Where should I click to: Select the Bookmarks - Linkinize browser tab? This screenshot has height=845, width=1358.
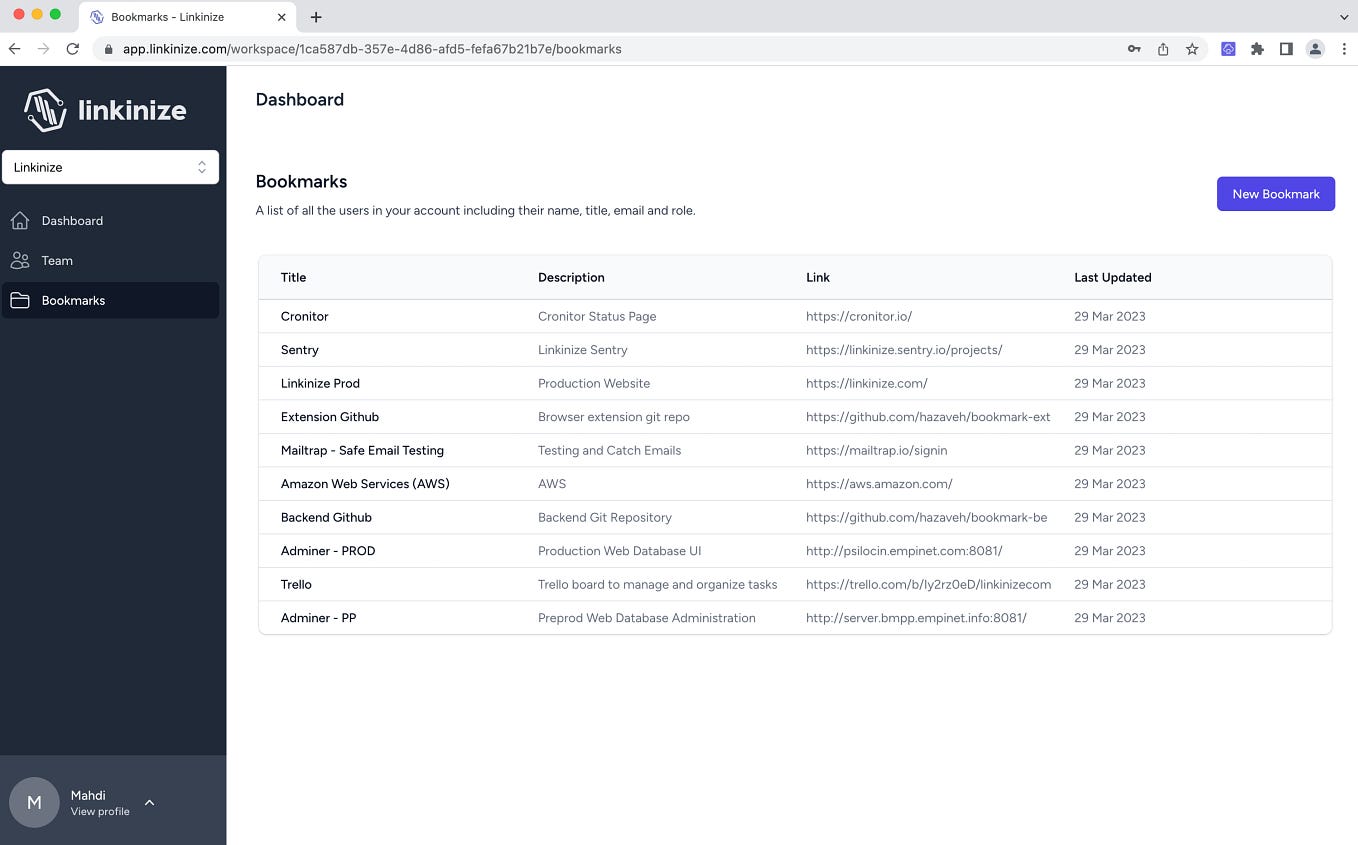click(180, 16)
